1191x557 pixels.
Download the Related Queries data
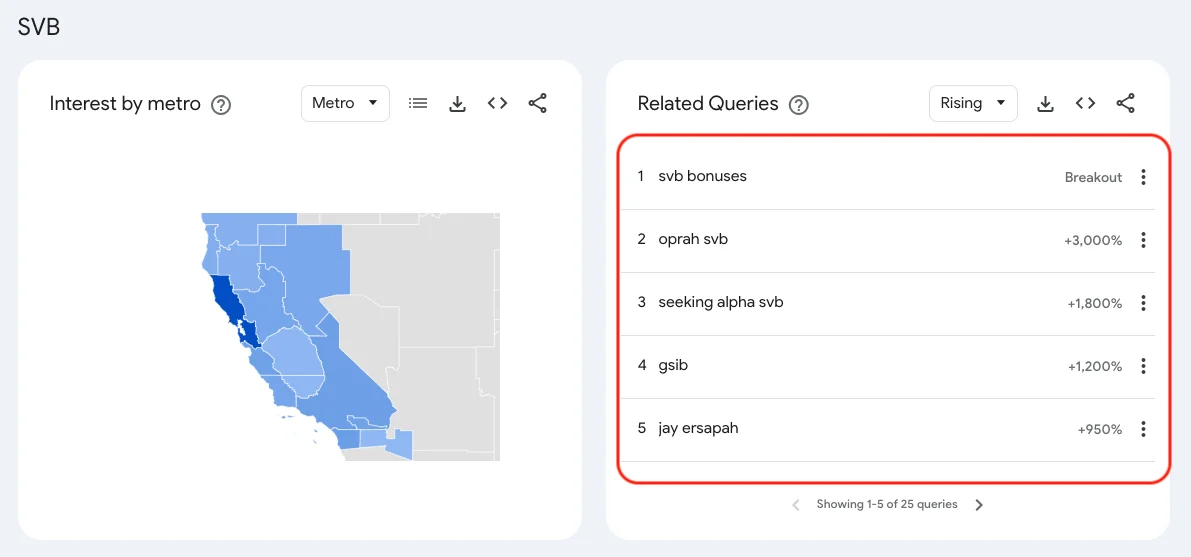click(x=1046, y=103)
